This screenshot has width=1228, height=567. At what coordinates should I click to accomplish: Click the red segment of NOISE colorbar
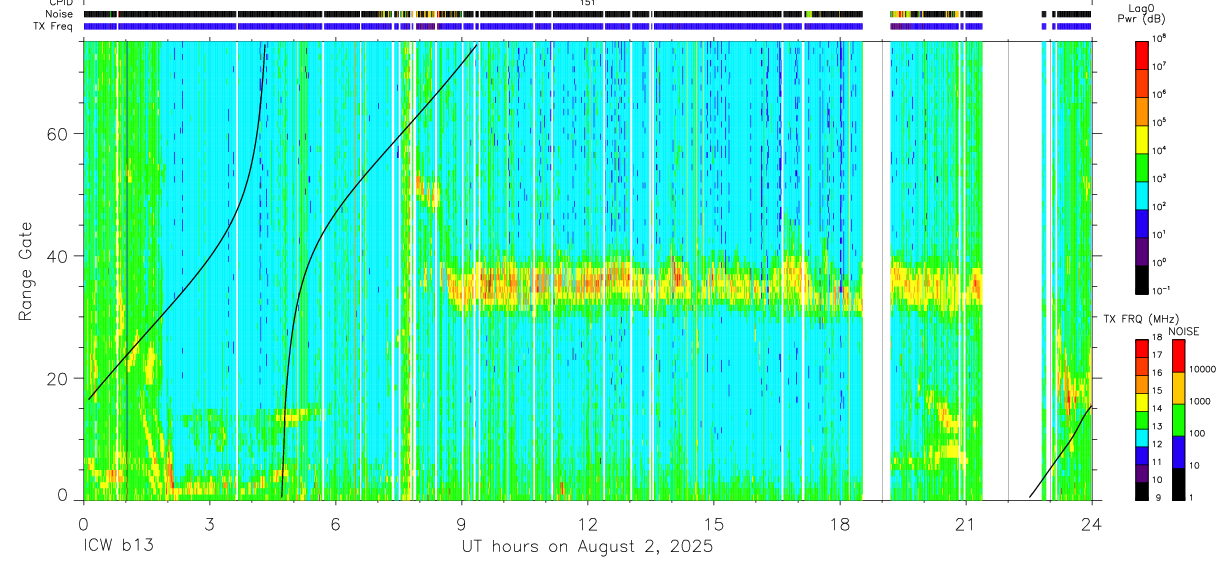point(1178,356)
